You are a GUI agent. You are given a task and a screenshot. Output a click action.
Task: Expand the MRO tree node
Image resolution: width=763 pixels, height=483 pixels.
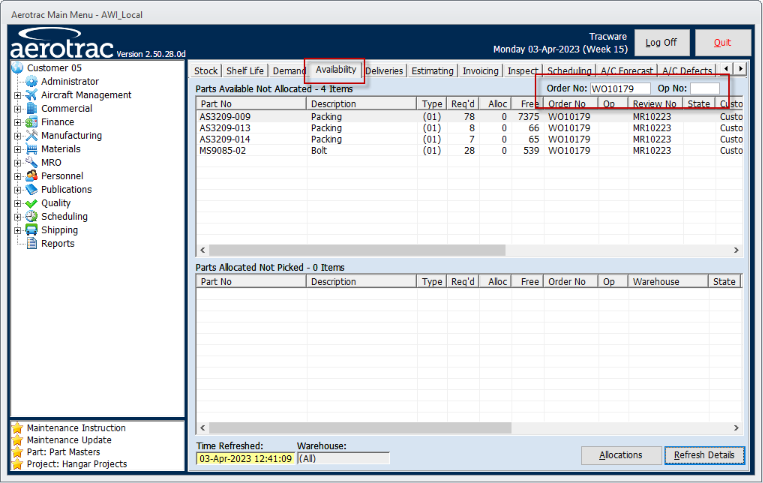coord(17,163)
